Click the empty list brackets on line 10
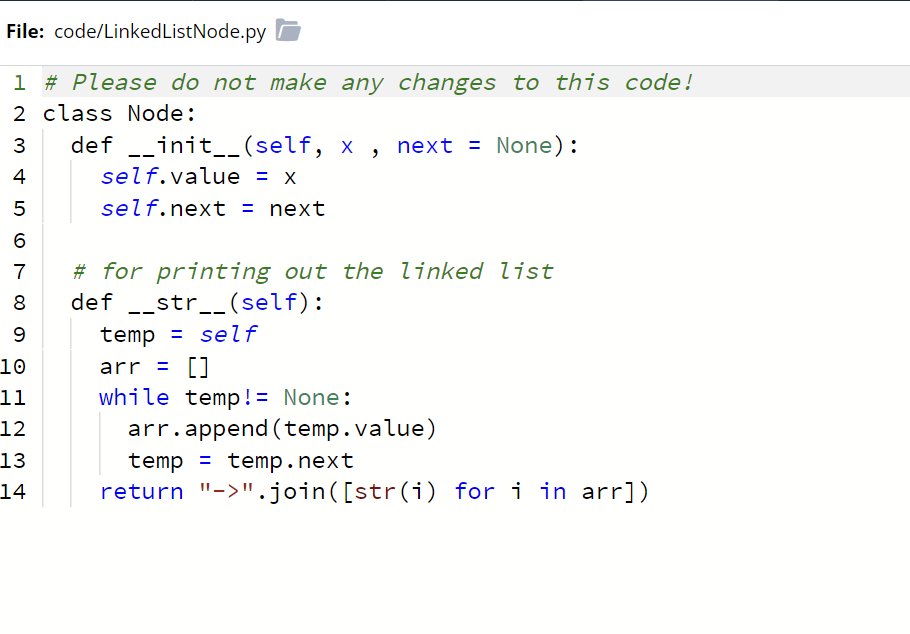The height and width of the screenshot is (634, 910). tap(198, 365)
